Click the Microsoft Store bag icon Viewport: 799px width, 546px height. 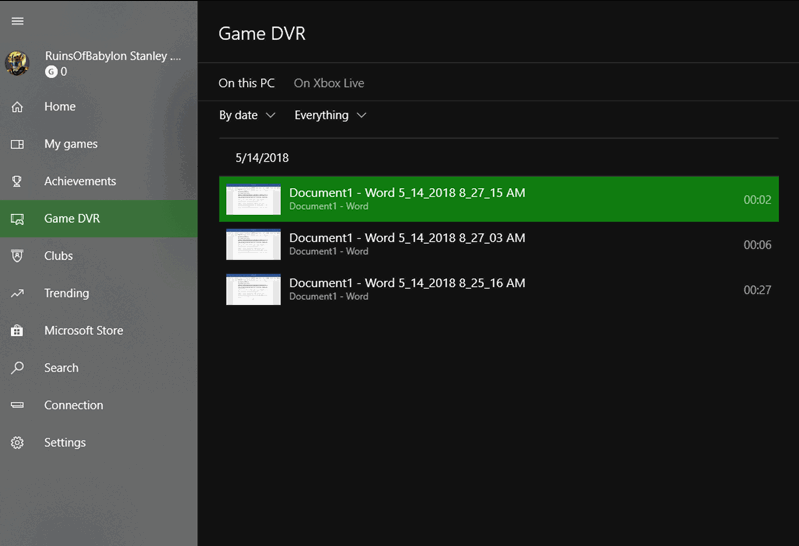pos(17,330)
